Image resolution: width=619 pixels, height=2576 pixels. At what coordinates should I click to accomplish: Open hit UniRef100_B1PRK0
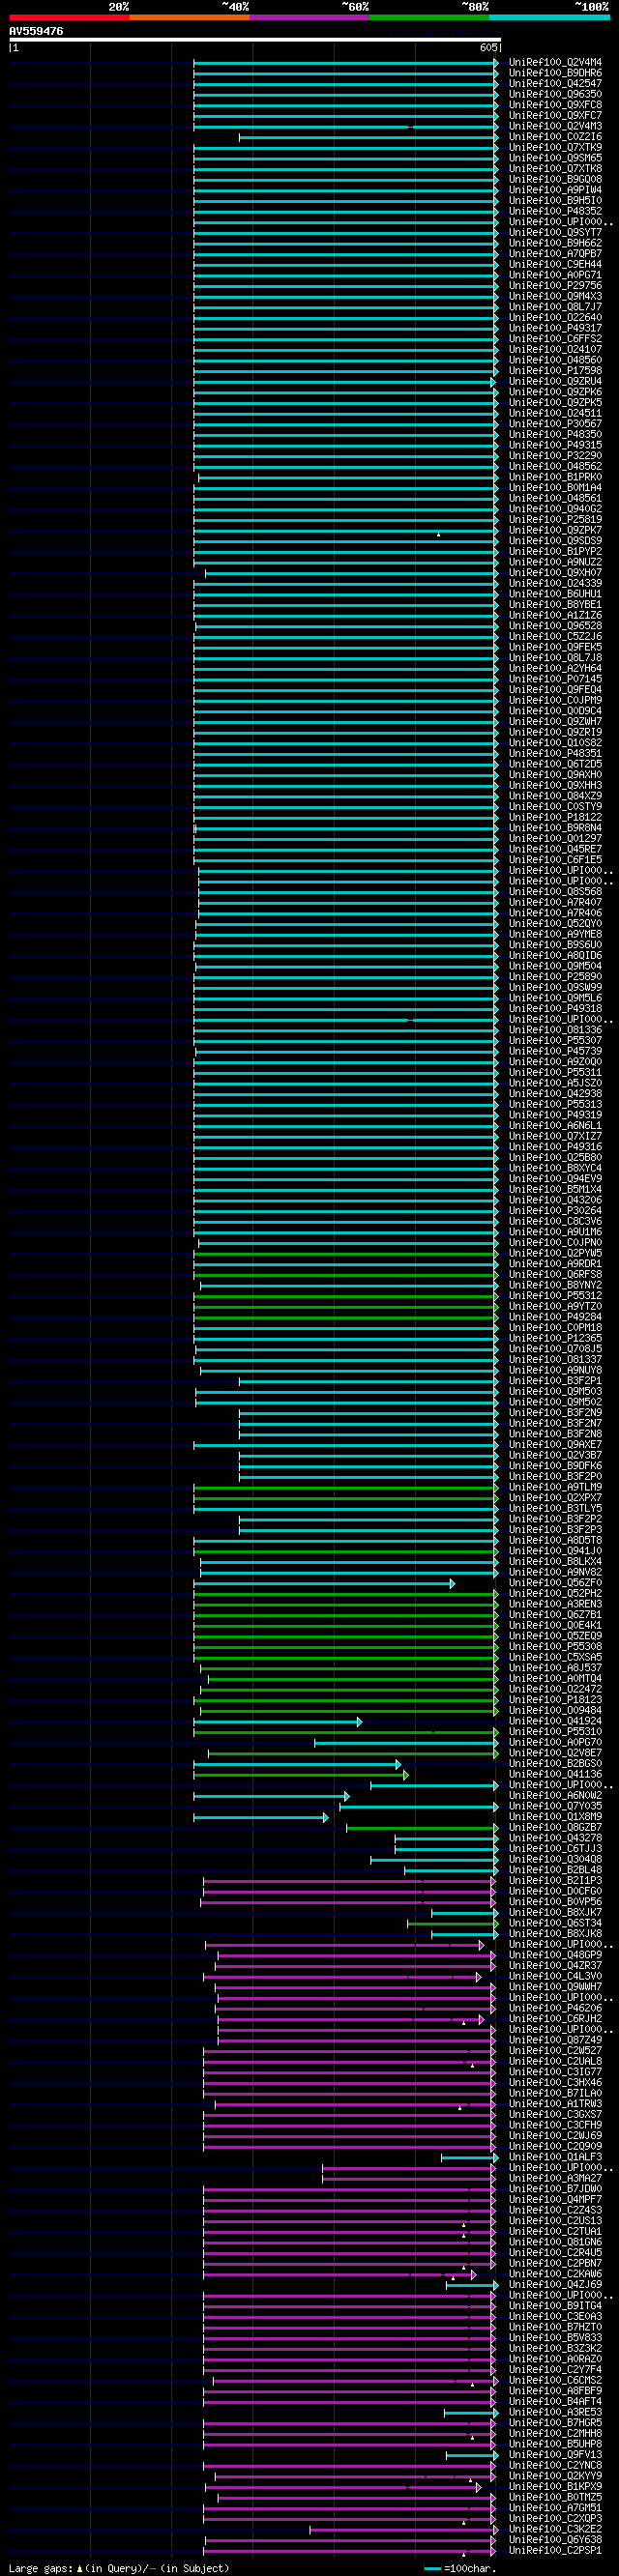point(555,476)
